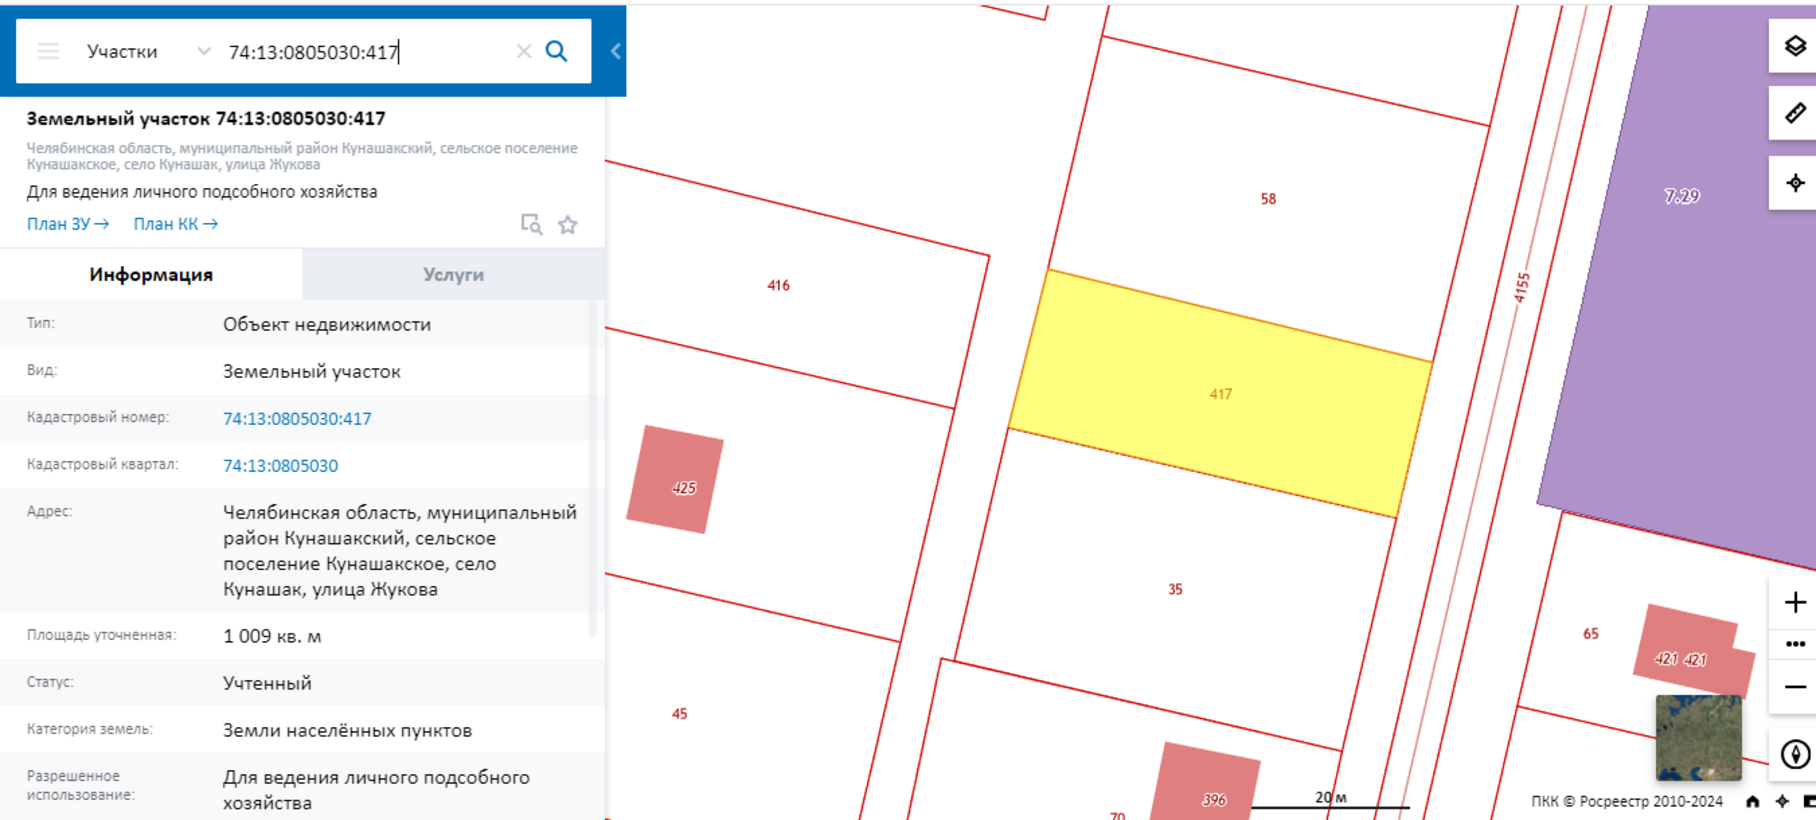1816x820 pixels.
Task: Clear the search field with the X
Action: pos(523,51)
